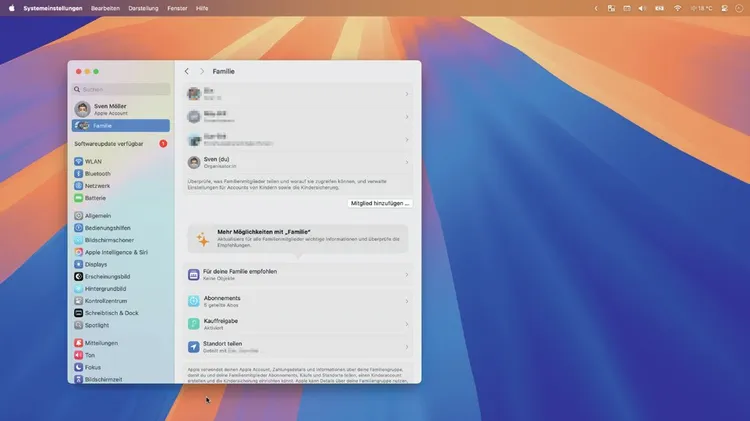
Task: Go to Allgemein settings
Action: 121,216
